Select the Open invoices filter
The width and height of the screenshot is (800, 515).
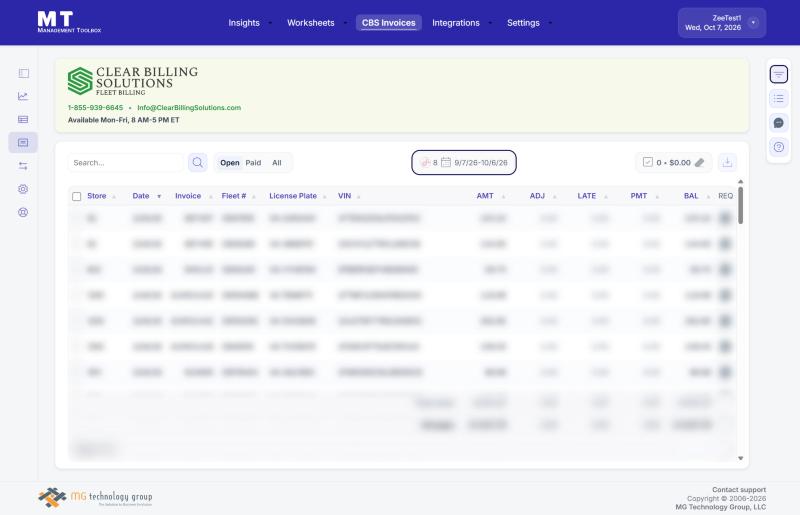point(230,163)
